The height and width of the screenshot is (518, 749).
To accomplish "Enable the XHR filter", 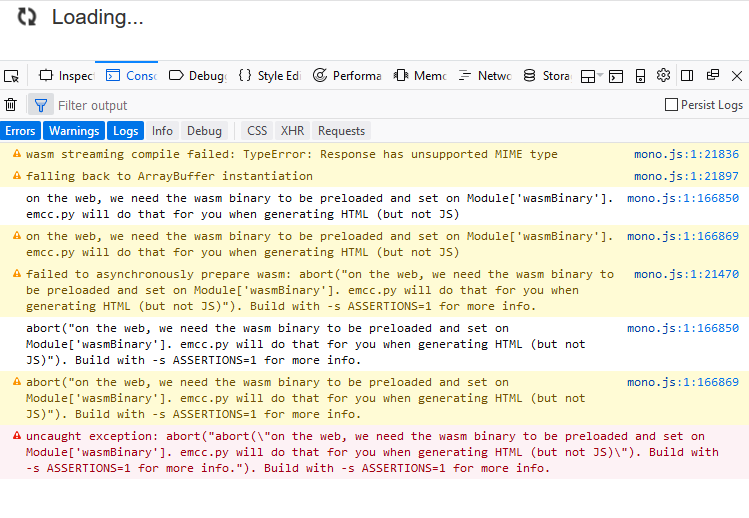I will [292, 131].
